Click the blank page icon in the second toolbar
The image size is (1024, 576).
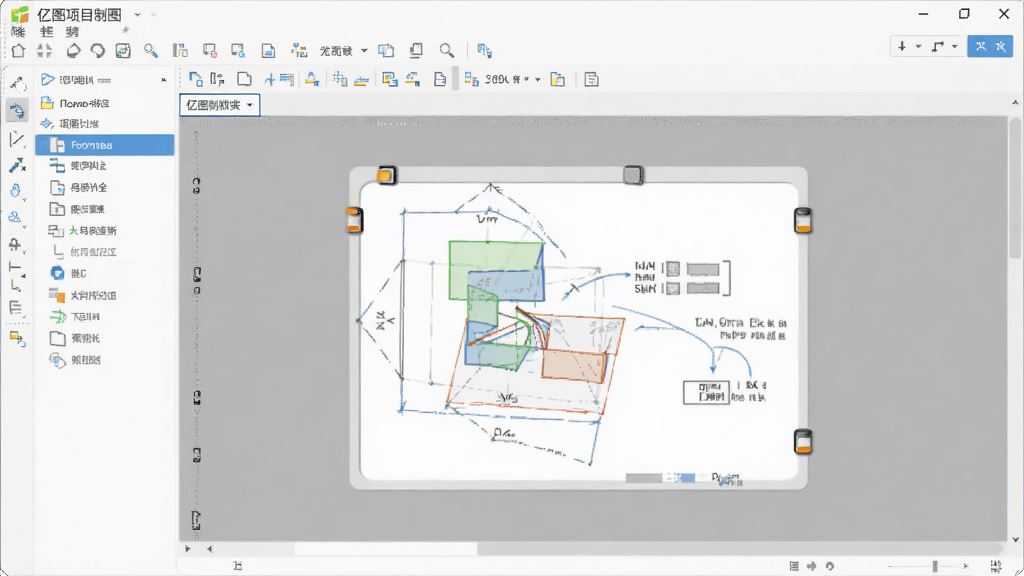click(x=244, y=79)
